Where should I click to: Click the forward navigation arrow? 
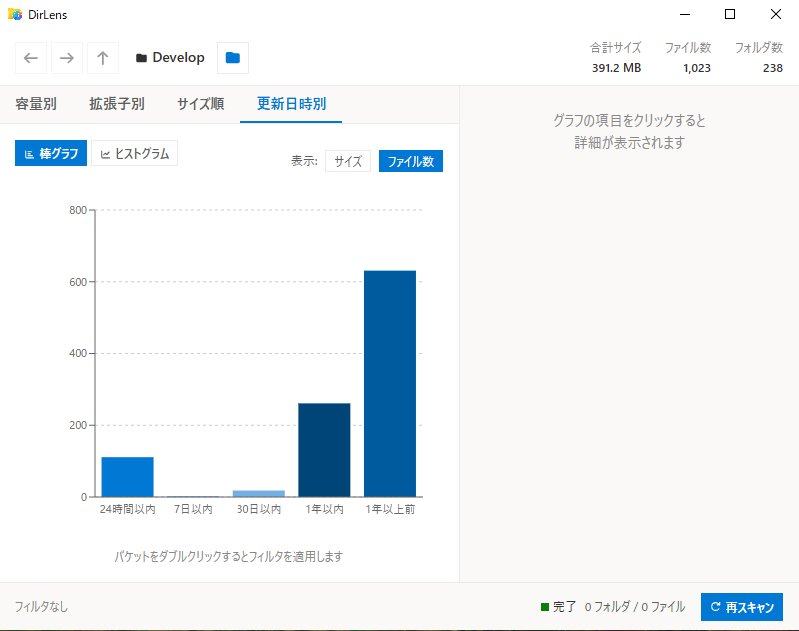click(67, 58)
